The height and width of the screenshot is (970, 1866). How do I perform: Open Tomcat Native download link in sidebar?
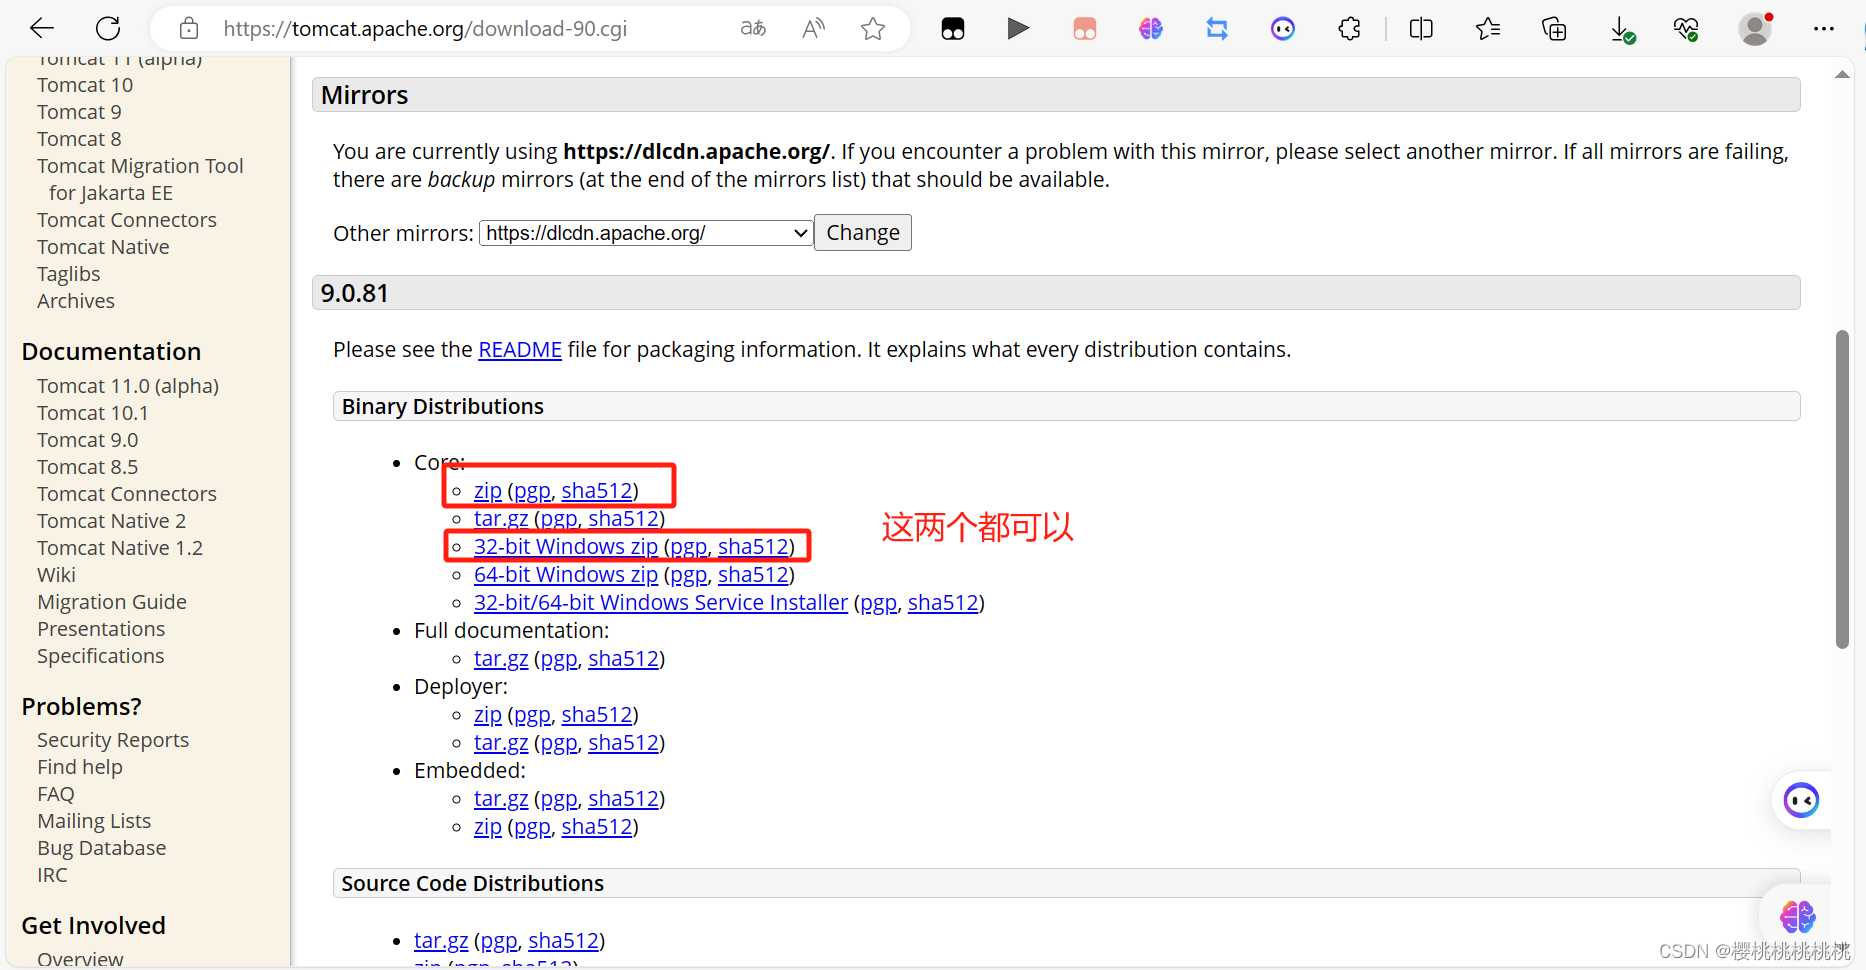click(x=103, y=247)
